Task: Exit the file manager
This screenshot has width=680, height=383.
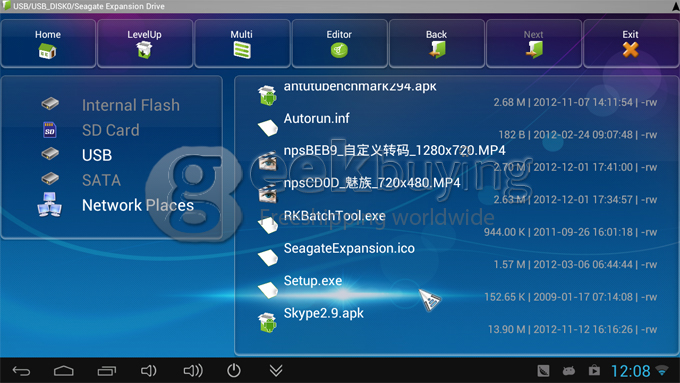Action: (x=631, y=43)
